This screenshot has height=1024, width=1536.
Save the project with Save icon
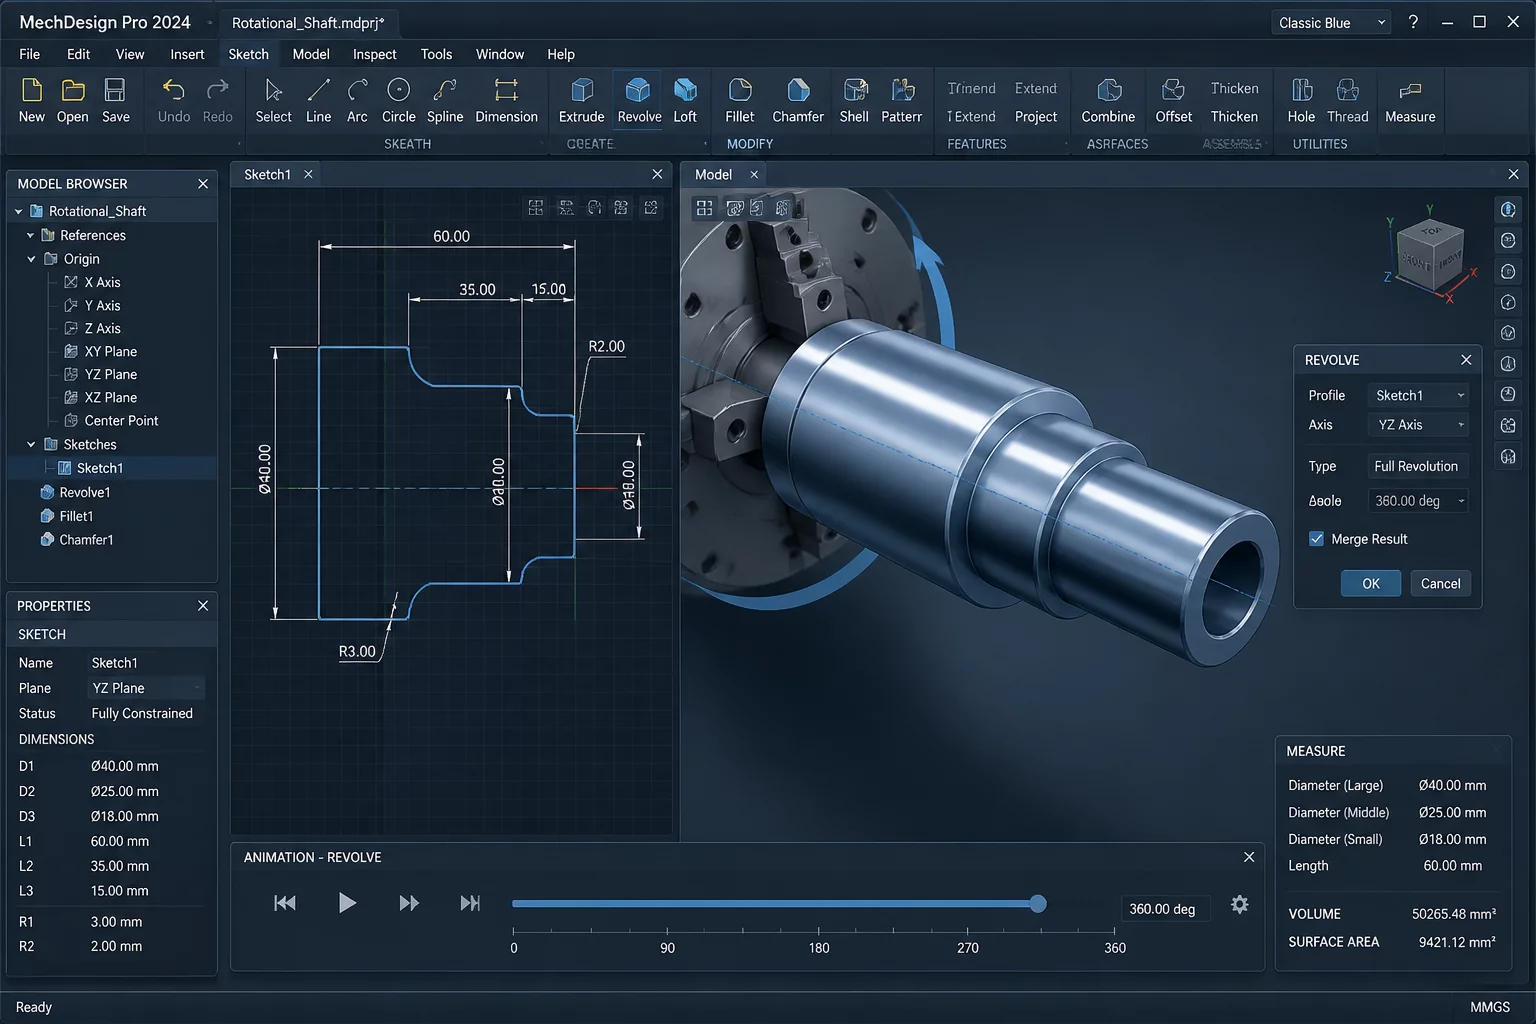coord(115,91)
